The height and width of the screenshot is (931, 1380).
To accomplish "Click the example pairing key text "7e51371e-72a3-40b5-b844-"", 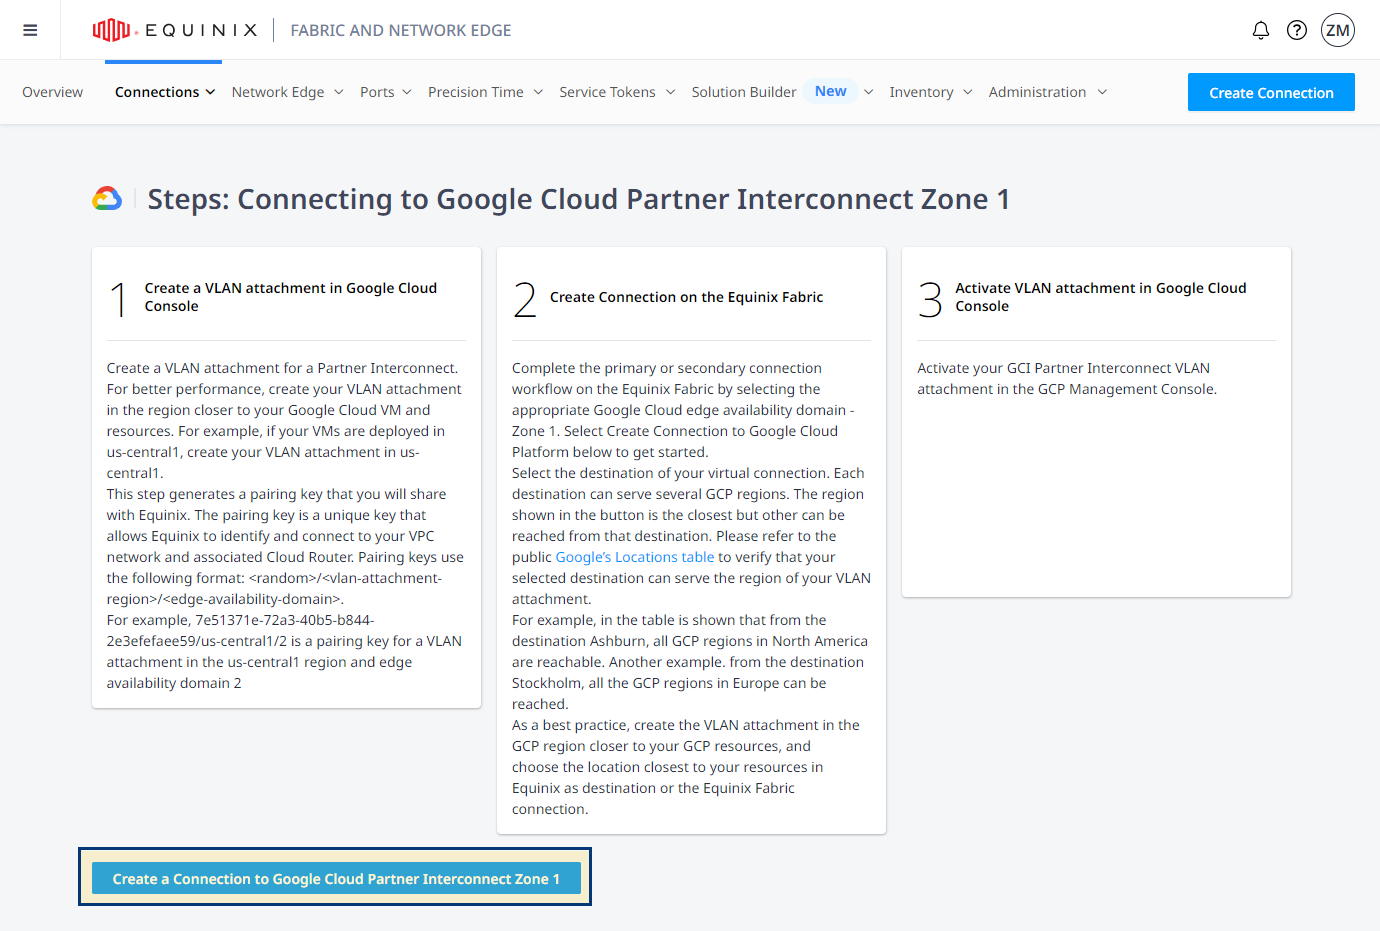I will (285, 620).
